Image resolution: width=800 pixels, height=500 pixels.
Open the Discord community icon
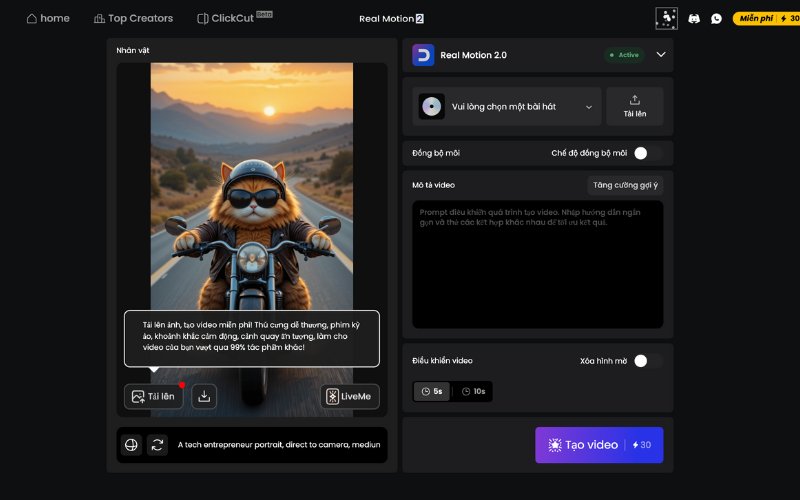coord(694,19)
